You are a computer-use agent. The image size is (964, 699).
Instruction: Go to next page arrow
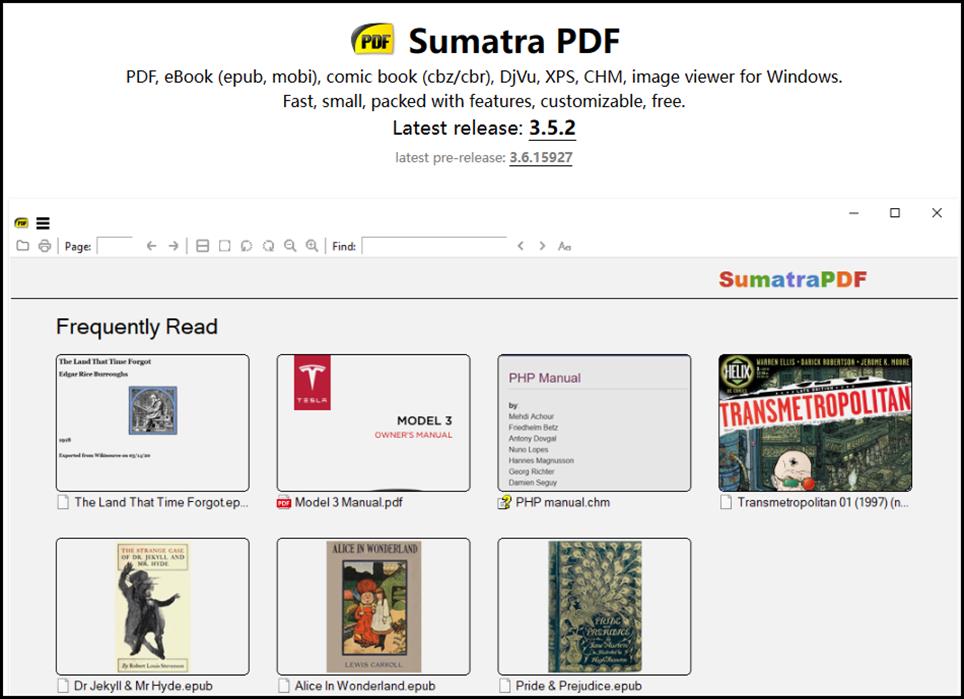pyautogui.click(x=173, y=246)
